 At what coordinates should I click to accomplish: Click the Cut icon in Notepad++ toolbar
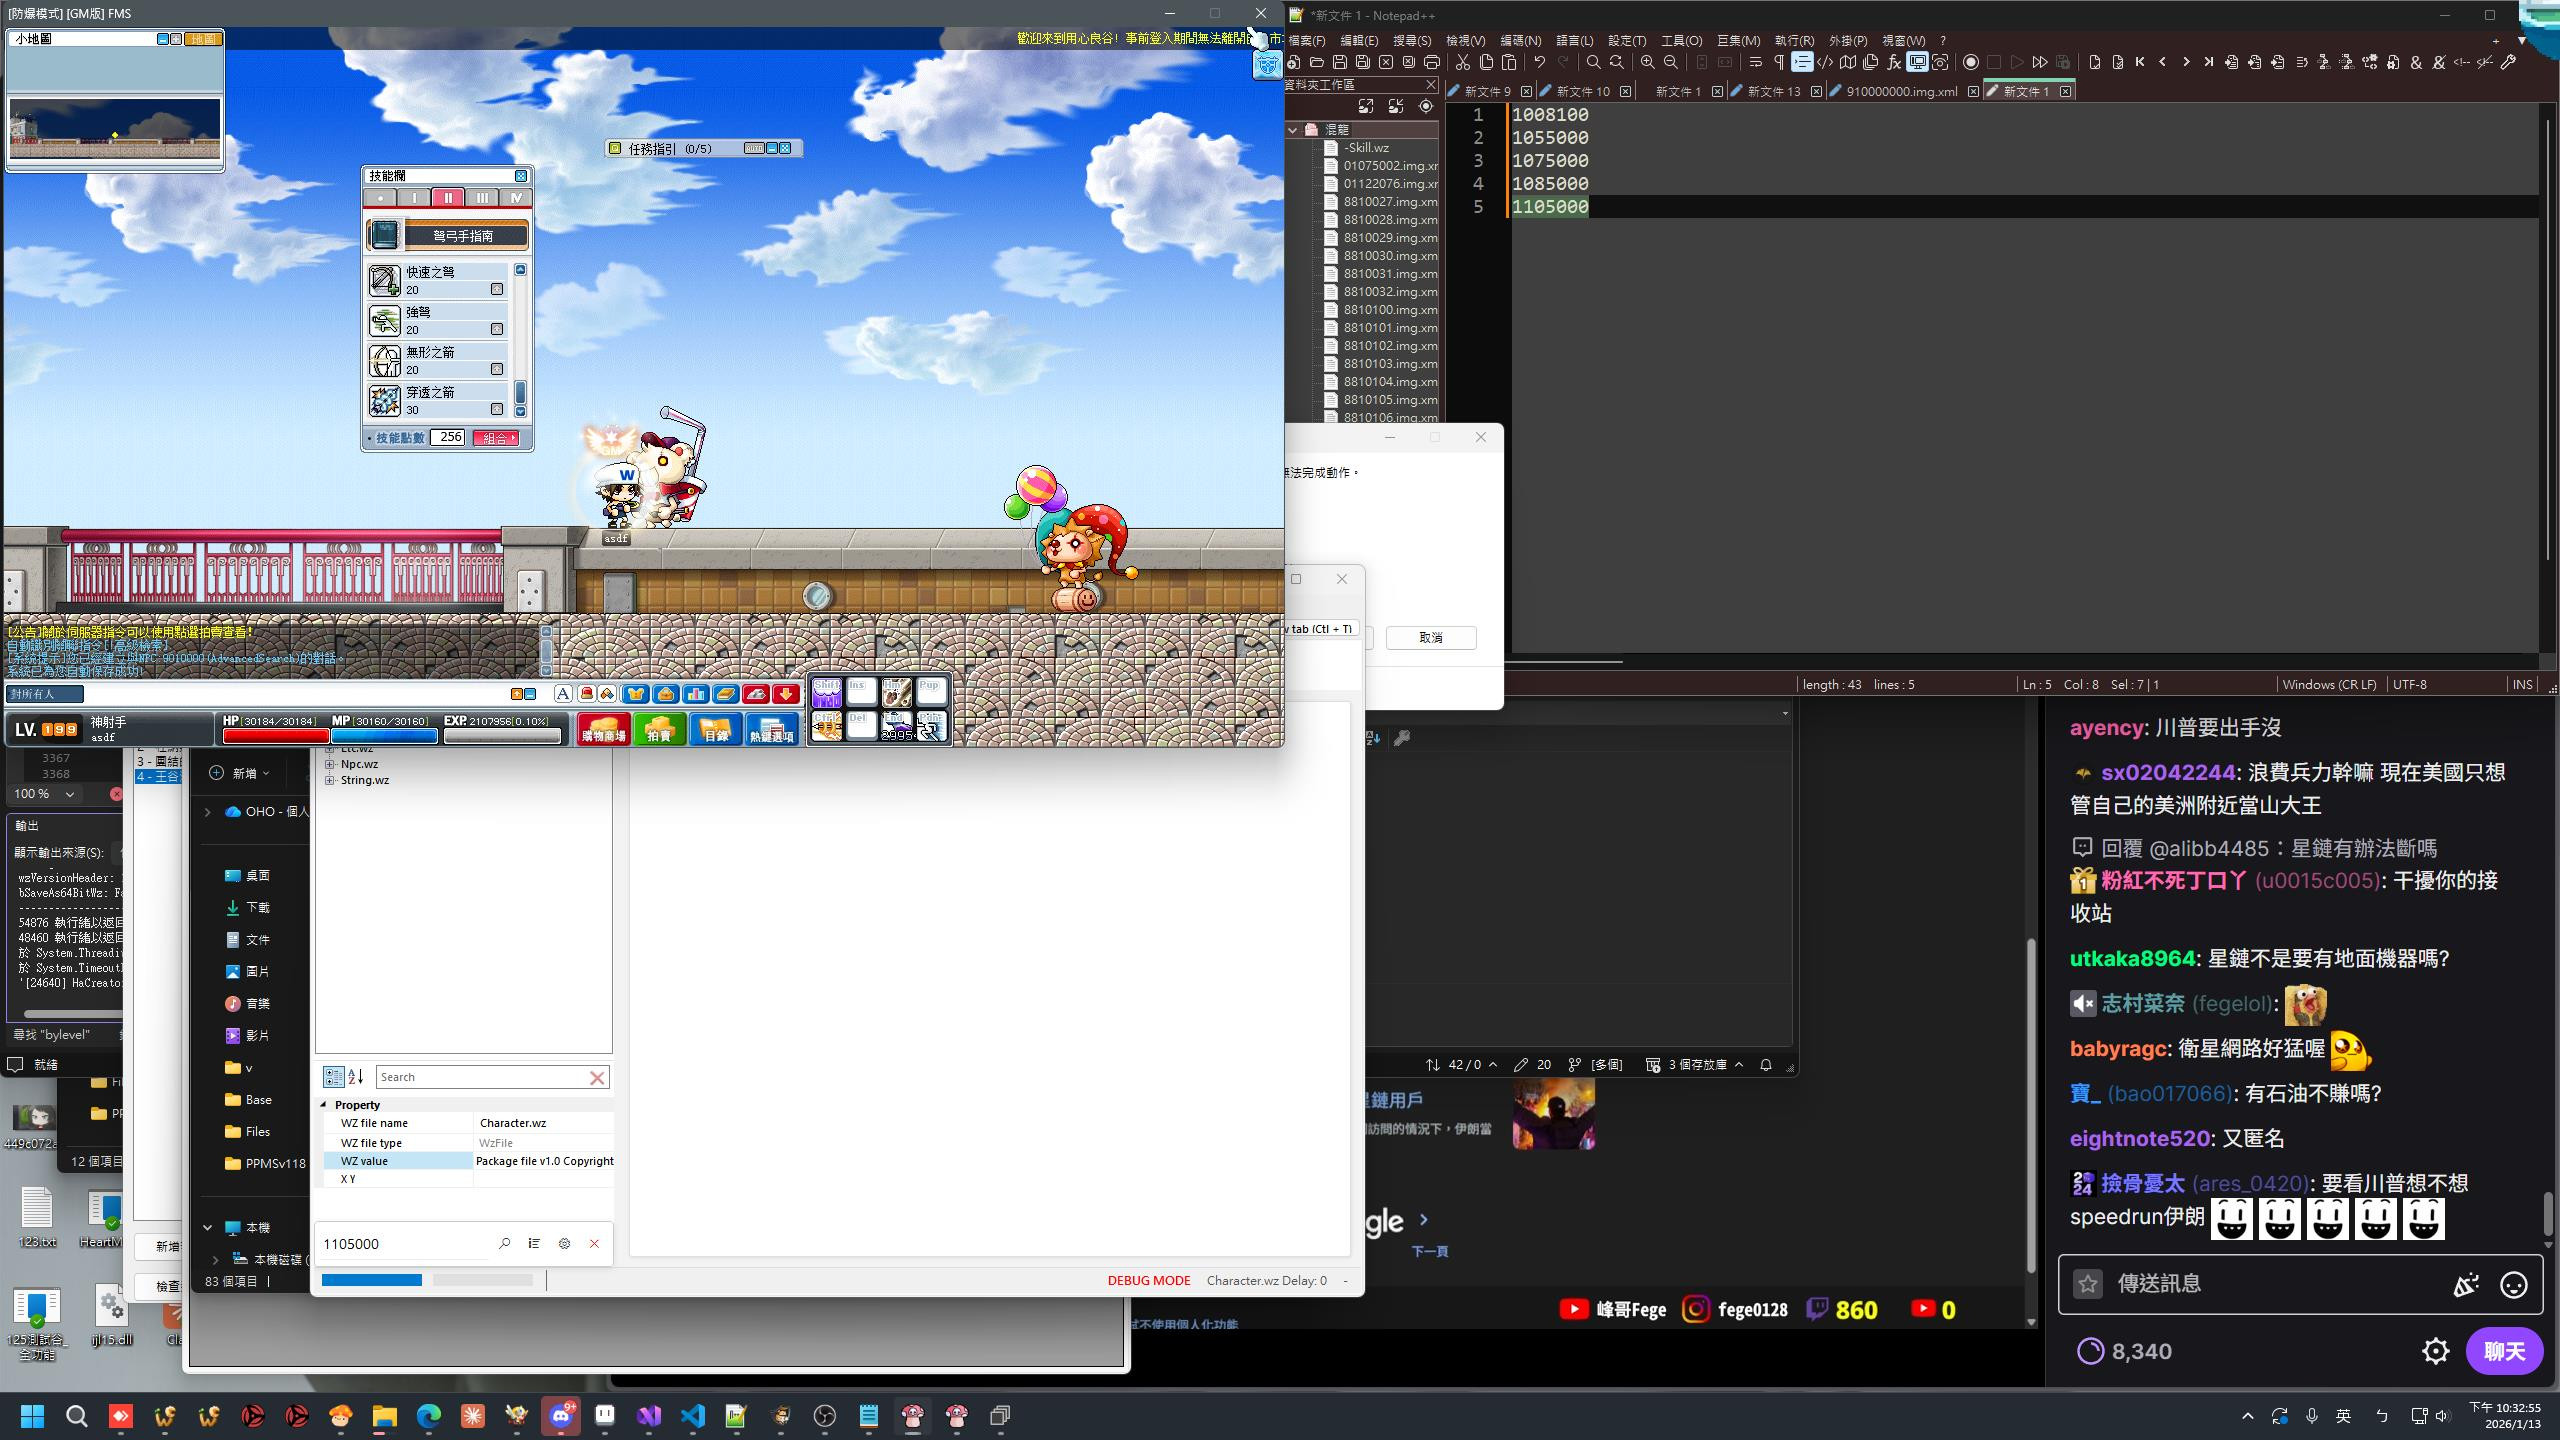click(x=1463, y=62)
